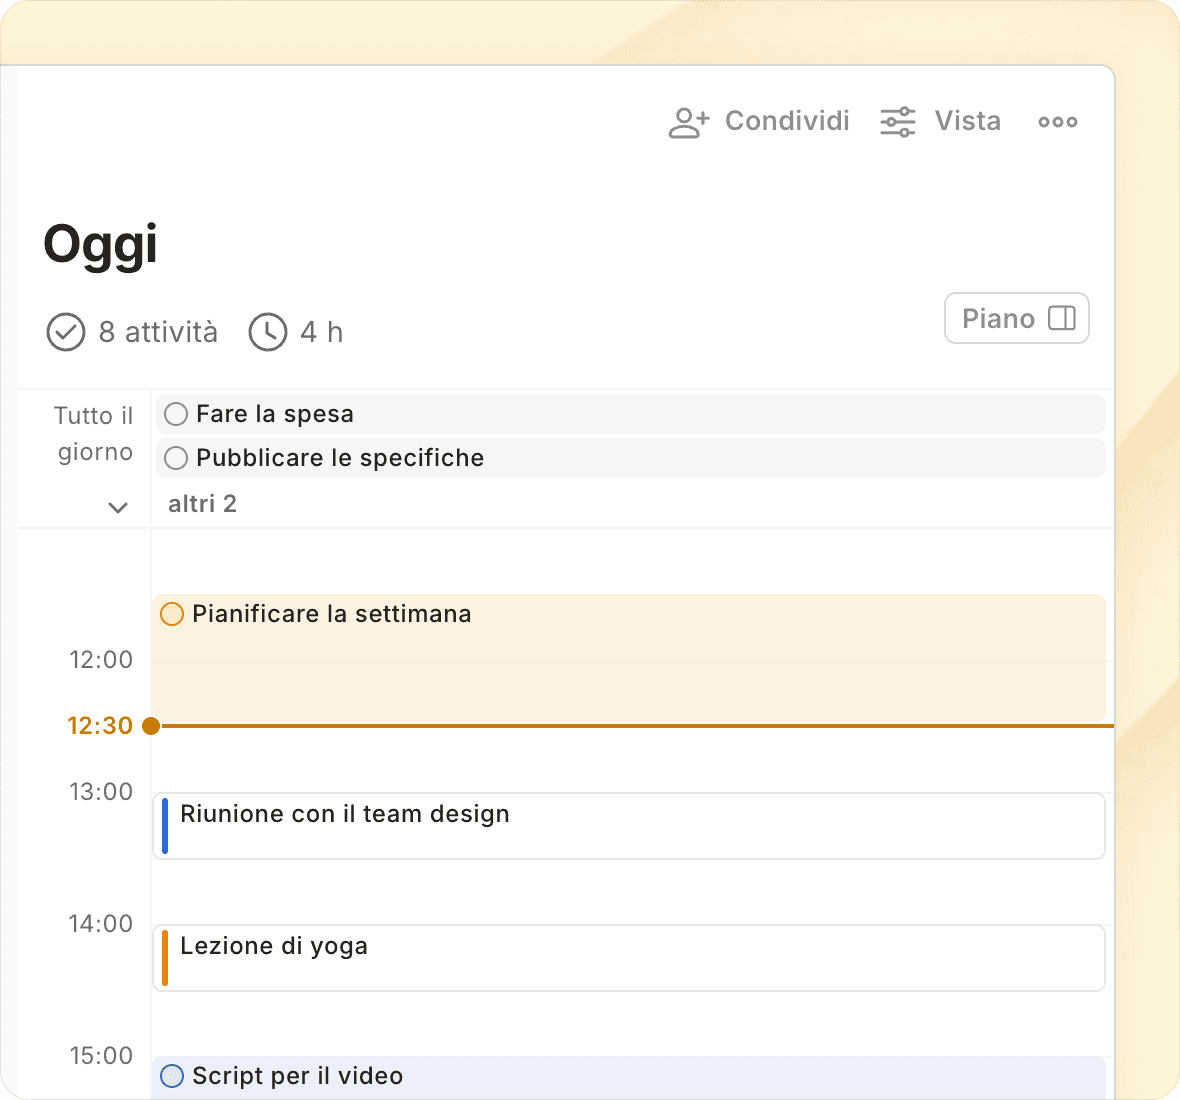Check off Pubblicare le specifiche

[x=176, y=458]
